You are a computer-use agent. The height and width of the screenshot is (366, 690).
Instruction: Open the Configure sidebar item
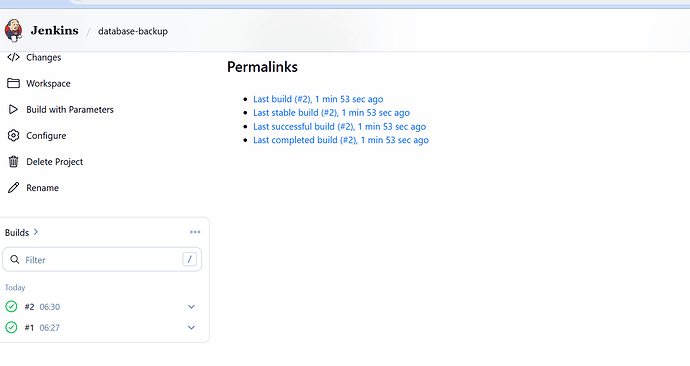[x=46, y=136]
